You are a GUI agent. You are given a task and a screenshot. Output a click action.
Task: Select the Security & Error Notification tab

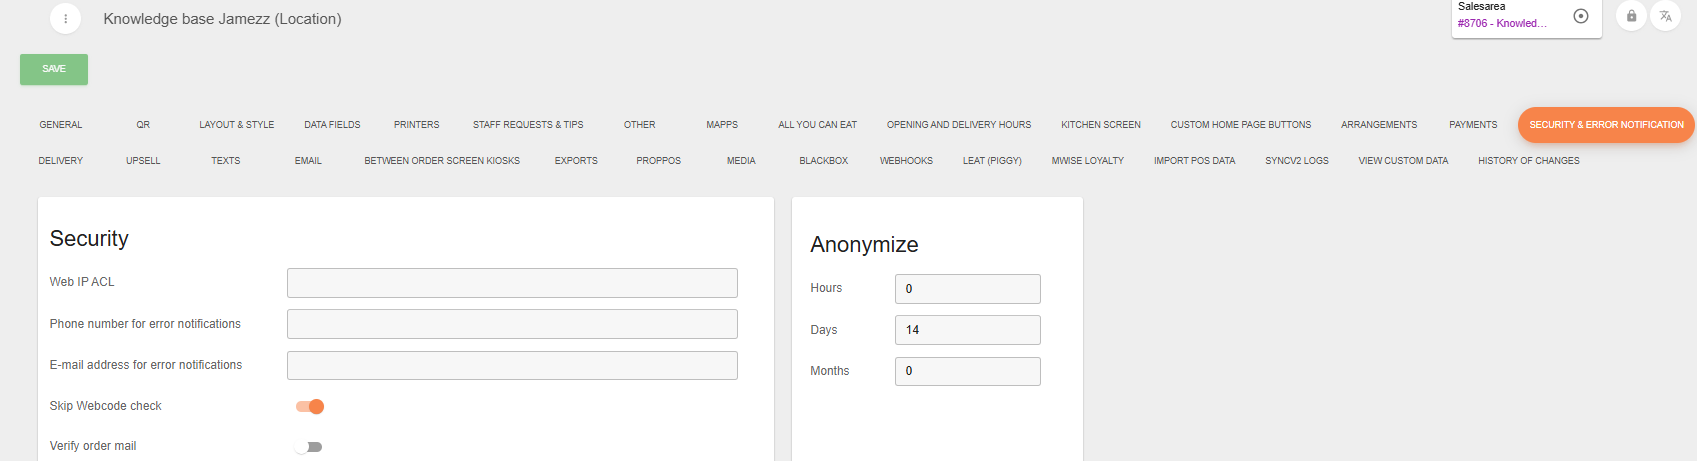1606,125
